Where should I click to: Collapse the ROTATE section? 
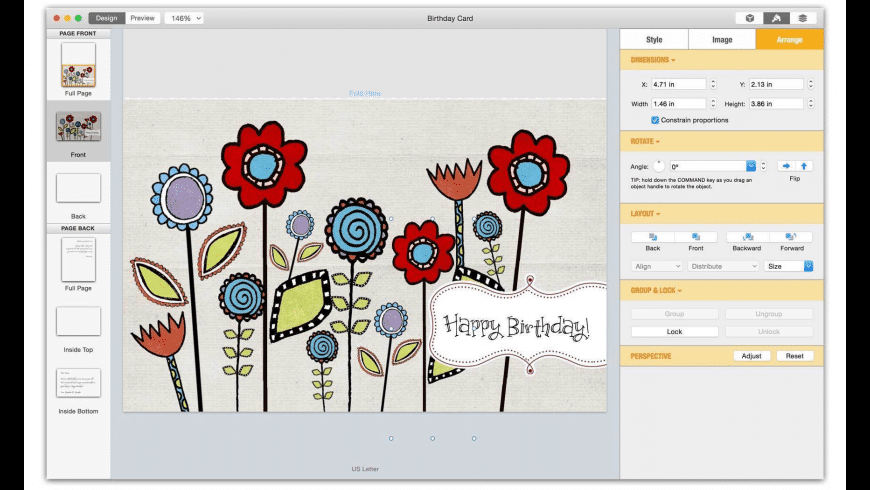tap(645, 142)
